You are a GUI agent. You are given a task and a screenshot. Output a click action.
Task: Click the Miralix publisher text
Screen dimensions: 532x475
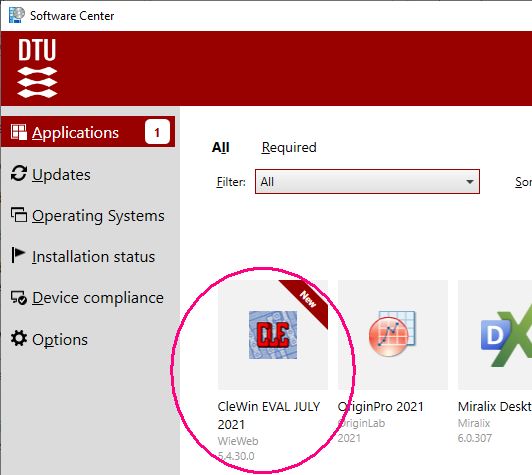(x=474, y=423)
